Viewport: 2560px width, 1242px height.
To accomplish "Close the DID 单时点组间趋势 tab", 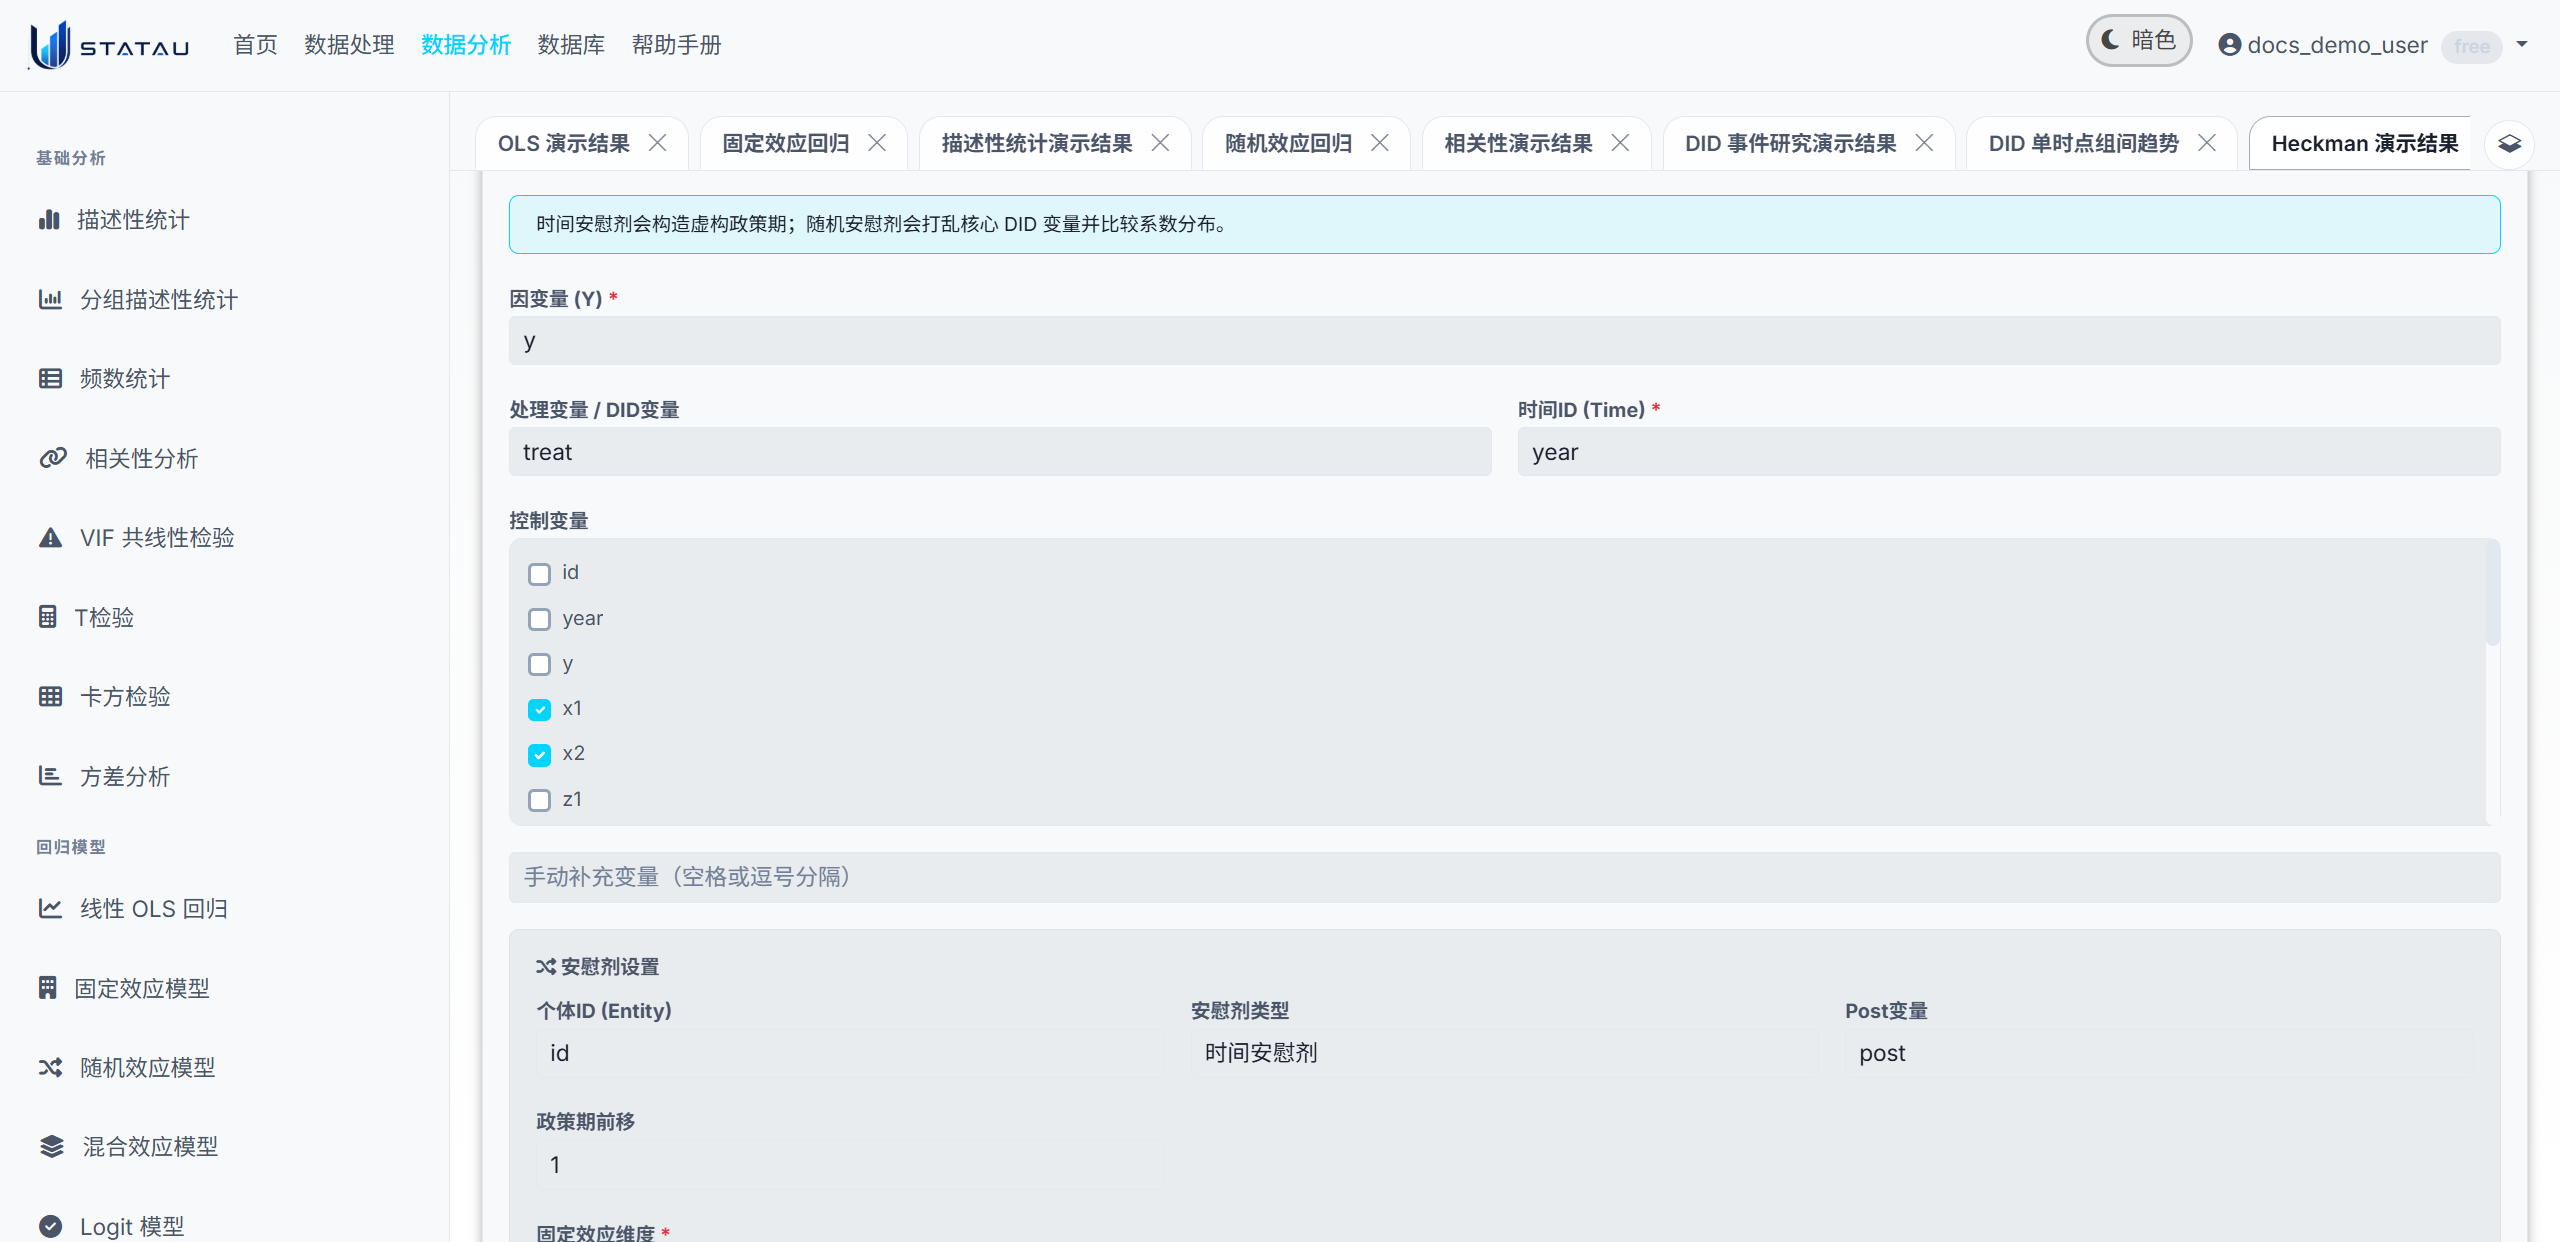I will coord(2206,143).
